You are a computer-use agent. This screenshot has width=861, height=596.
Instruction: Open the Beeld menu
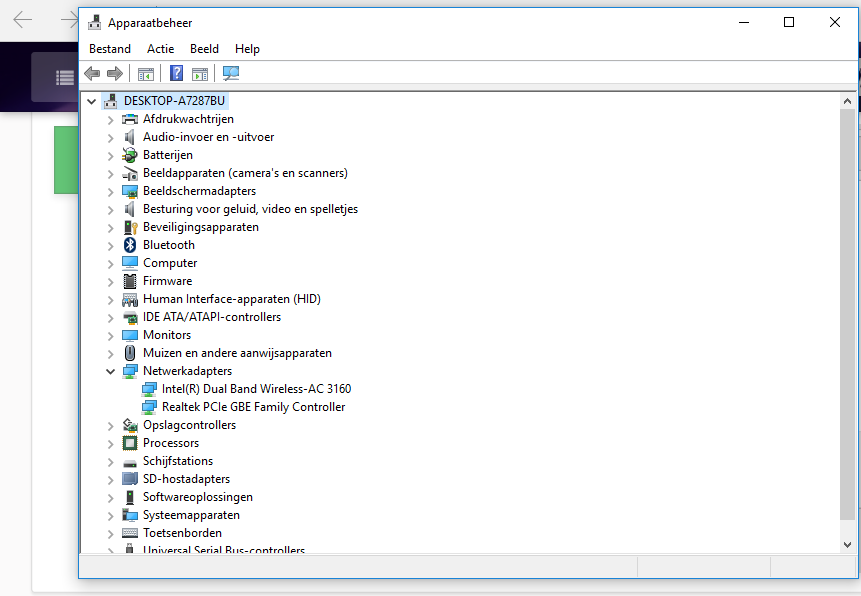[204, 49]
